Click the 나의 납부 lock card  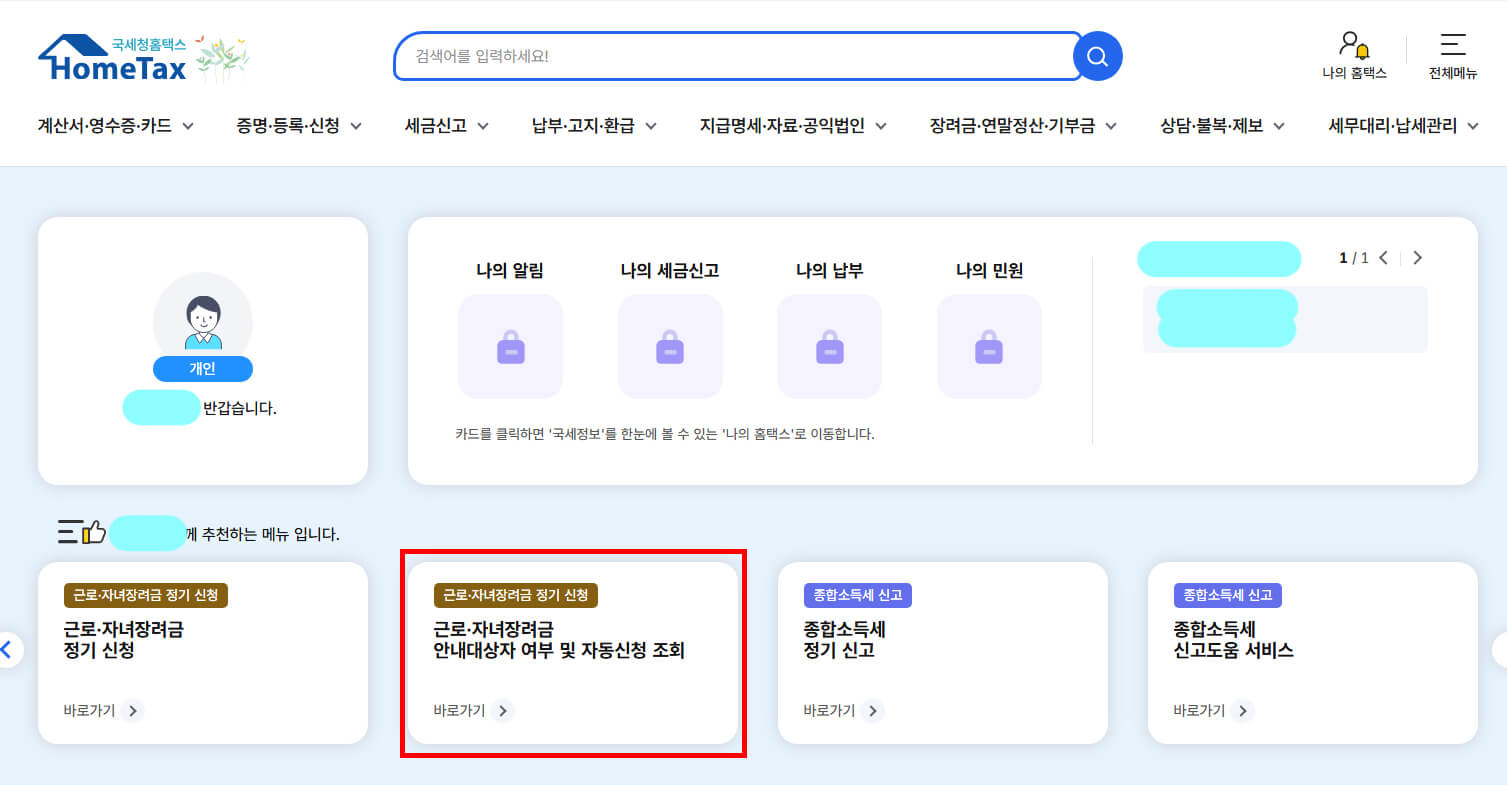click(829, 345)
